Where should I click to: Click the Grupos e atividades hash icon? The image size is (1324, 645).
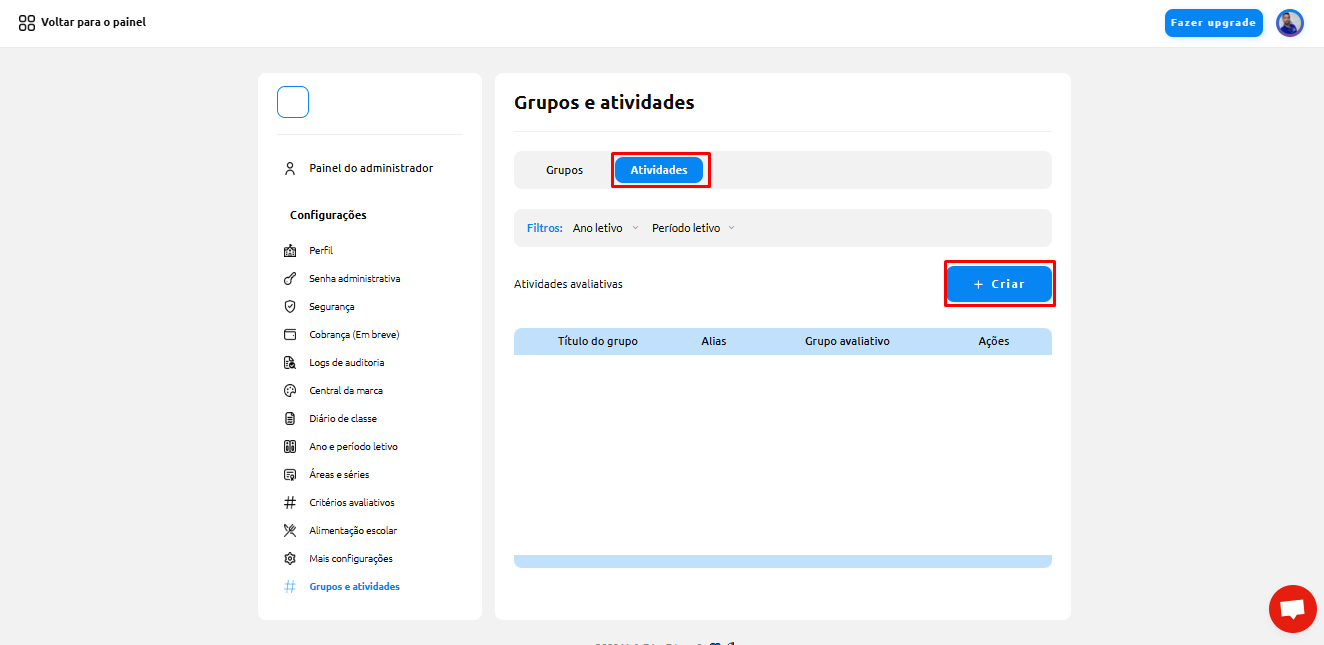click(290, 587)
